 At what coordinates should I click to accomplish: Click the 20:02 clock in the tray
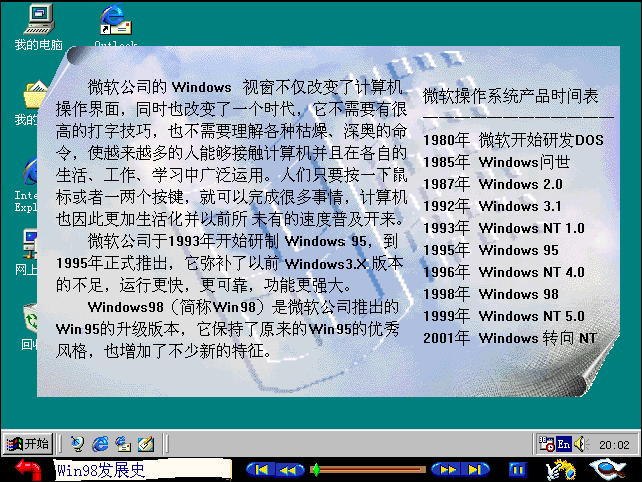point(614,445)
